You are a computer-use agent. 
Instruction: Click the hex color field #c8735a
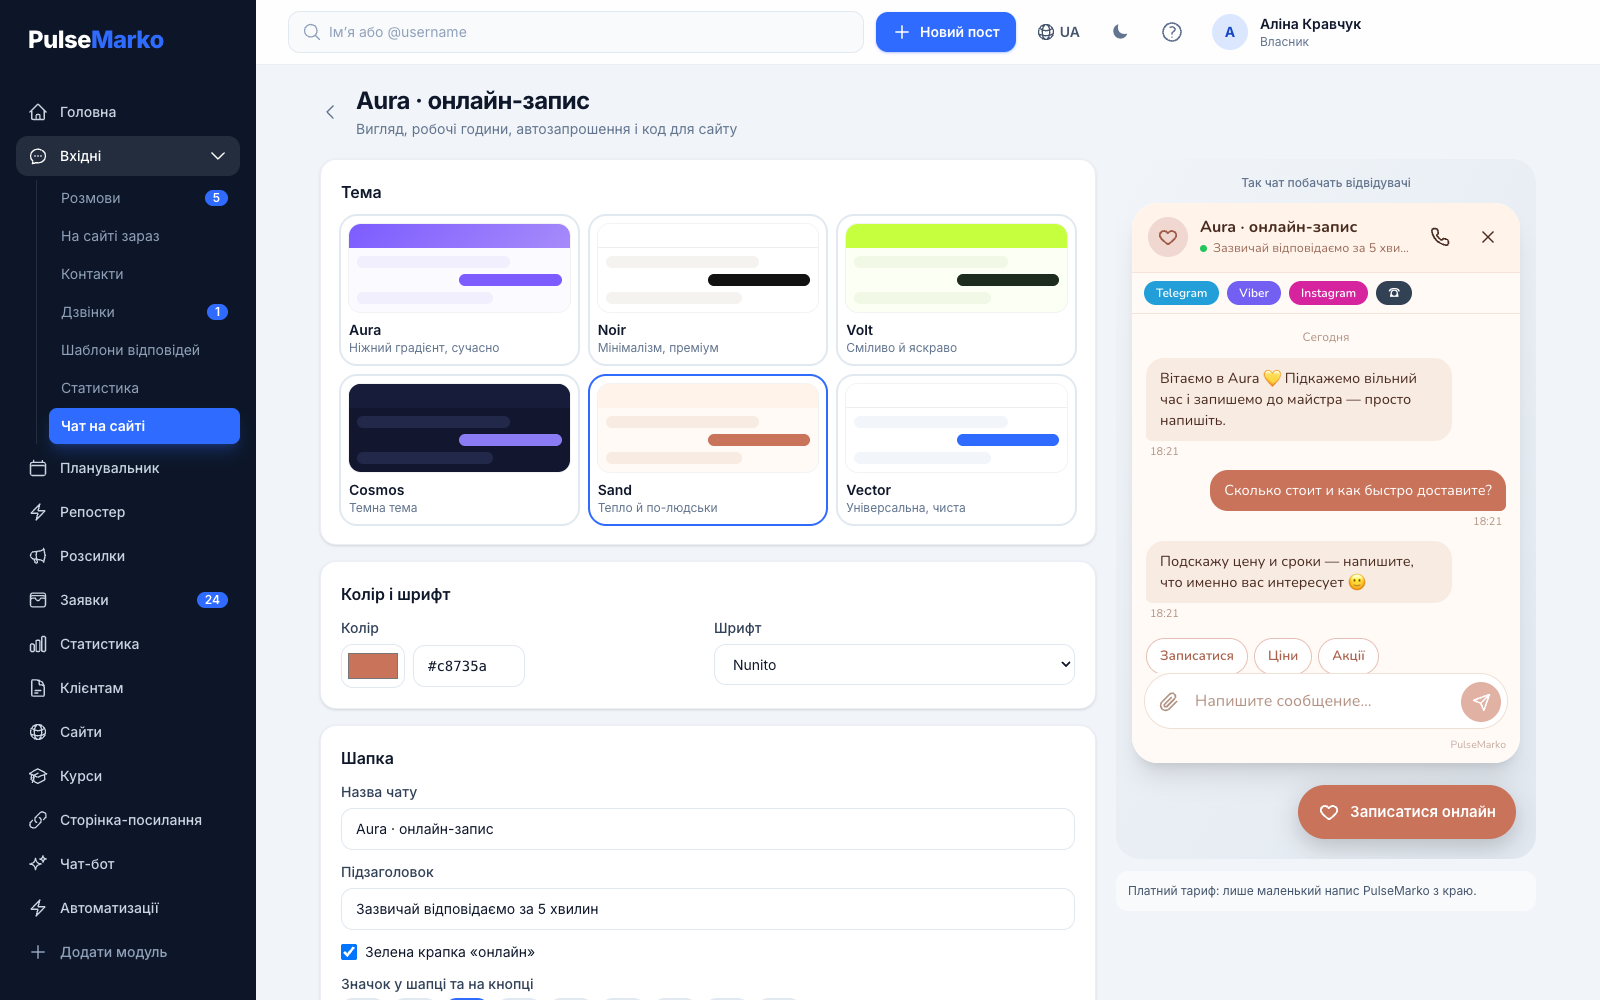tap(469, 666)
